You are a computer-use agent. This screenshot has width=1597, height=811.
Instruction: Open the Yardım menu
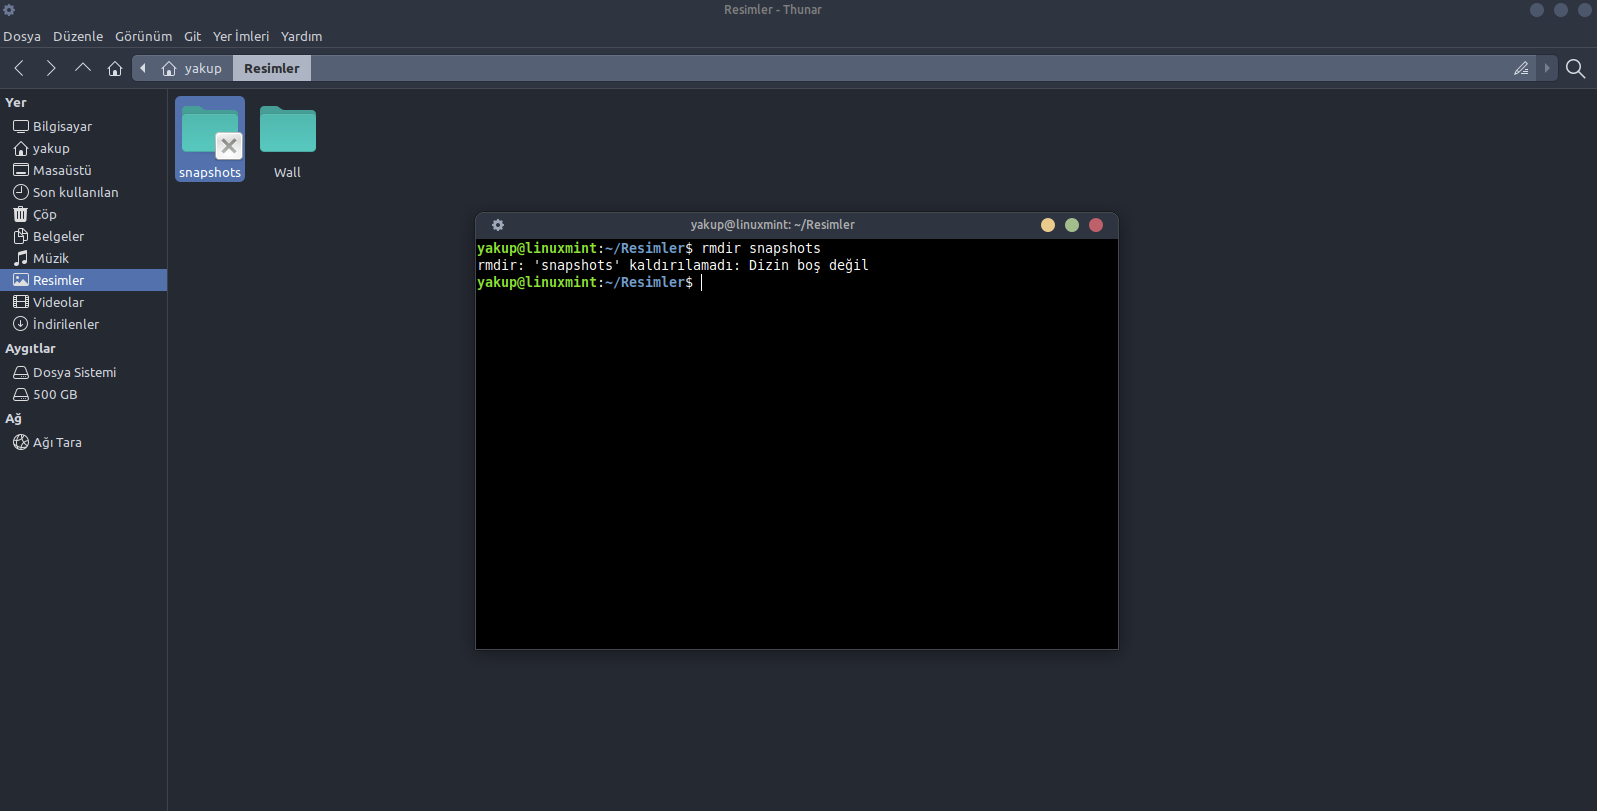(301, 36)
